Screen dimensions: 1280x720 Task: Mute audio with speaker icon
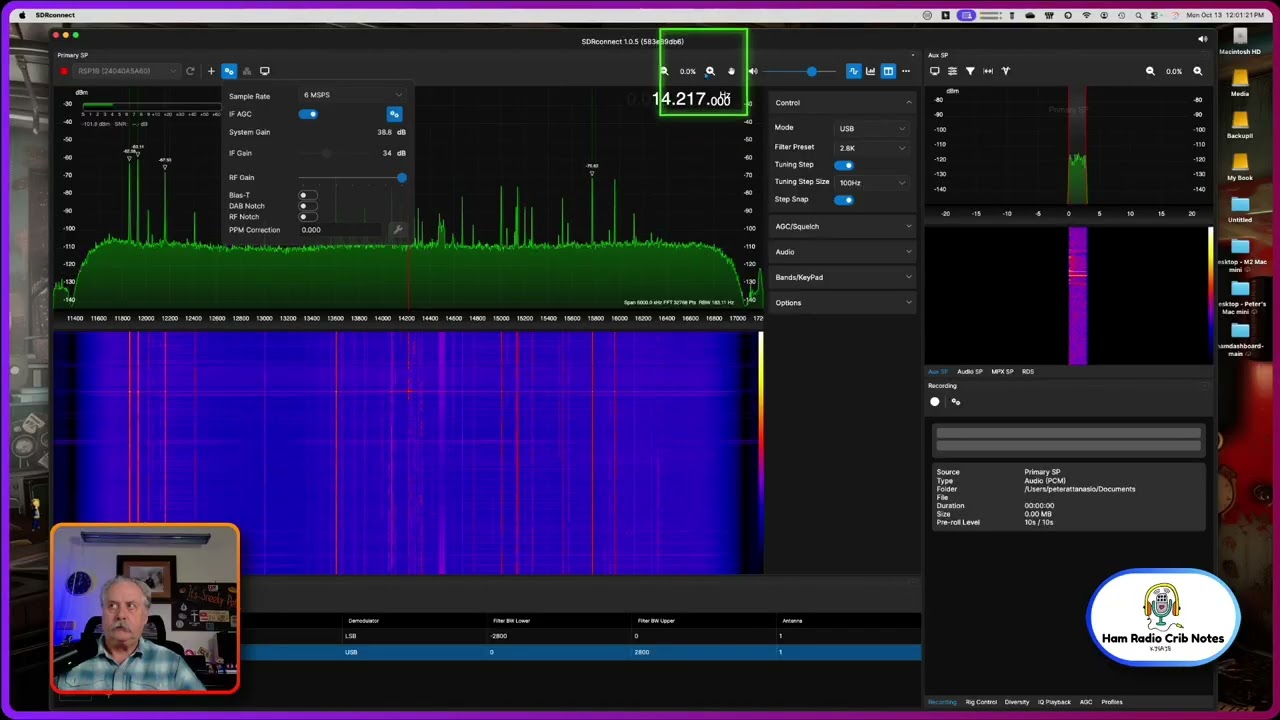753,71
